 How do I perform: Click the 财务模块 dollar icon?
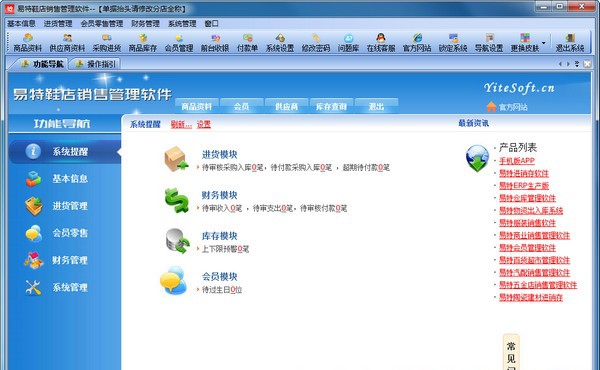tap(176, 200)
